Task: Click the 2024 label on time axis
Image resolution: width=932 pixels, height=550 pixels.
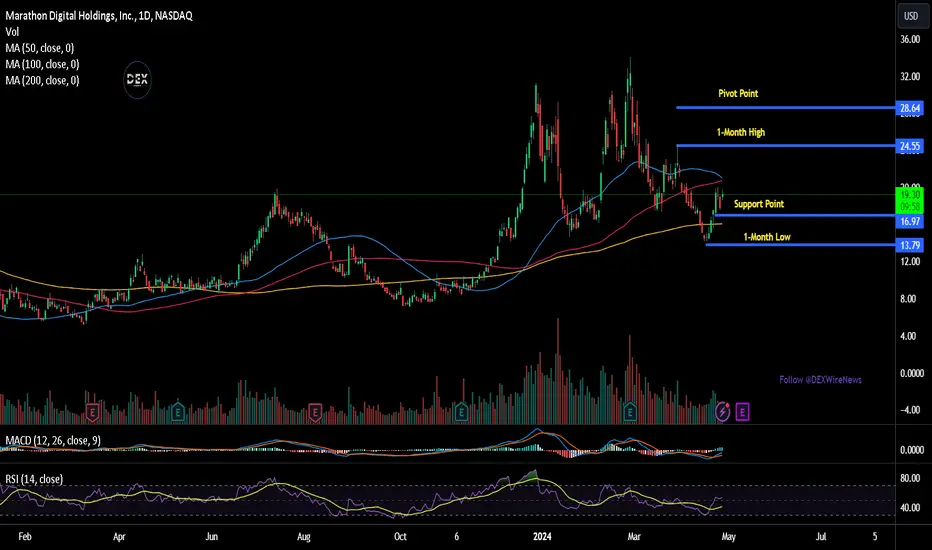Action: click(x=542, y=536)
